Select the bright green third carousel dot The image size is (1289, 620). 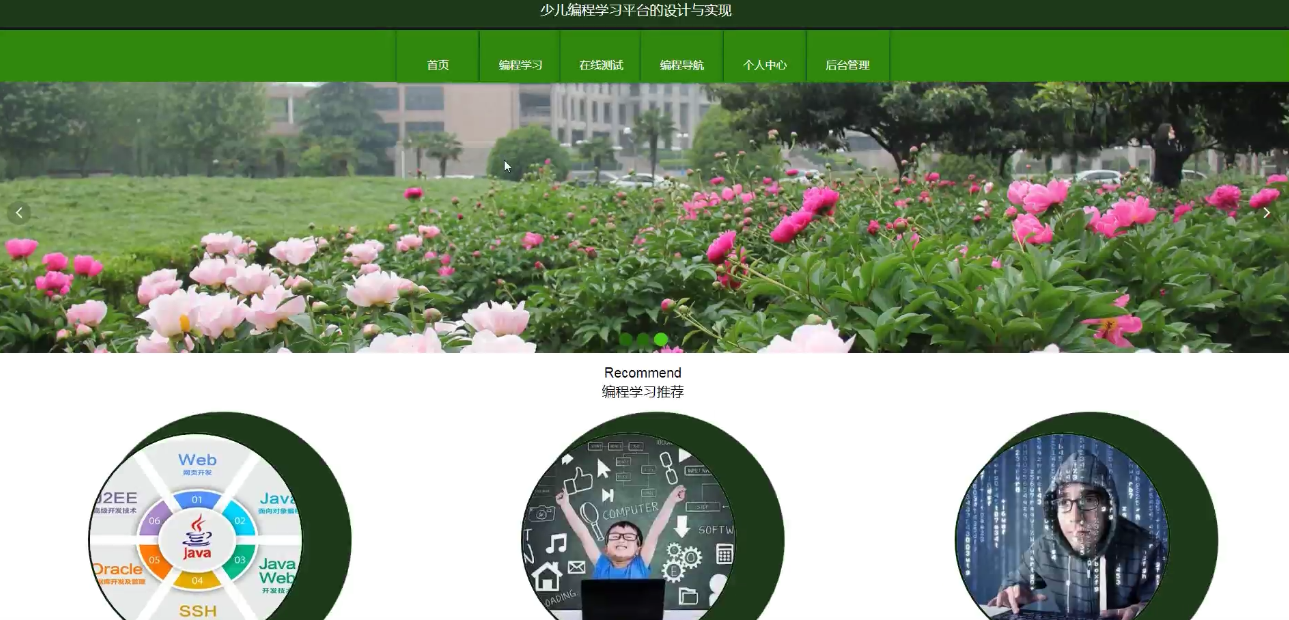pyautogui.click(x=661, y=340)
